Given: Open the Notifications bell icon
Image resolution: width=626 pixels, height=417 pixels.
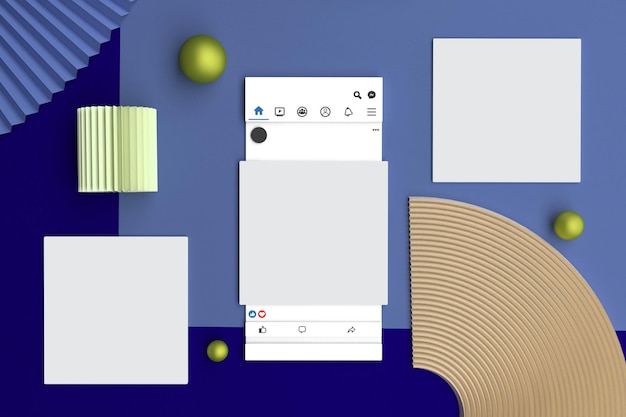Looking at the screenshot, I should point(349,112).
